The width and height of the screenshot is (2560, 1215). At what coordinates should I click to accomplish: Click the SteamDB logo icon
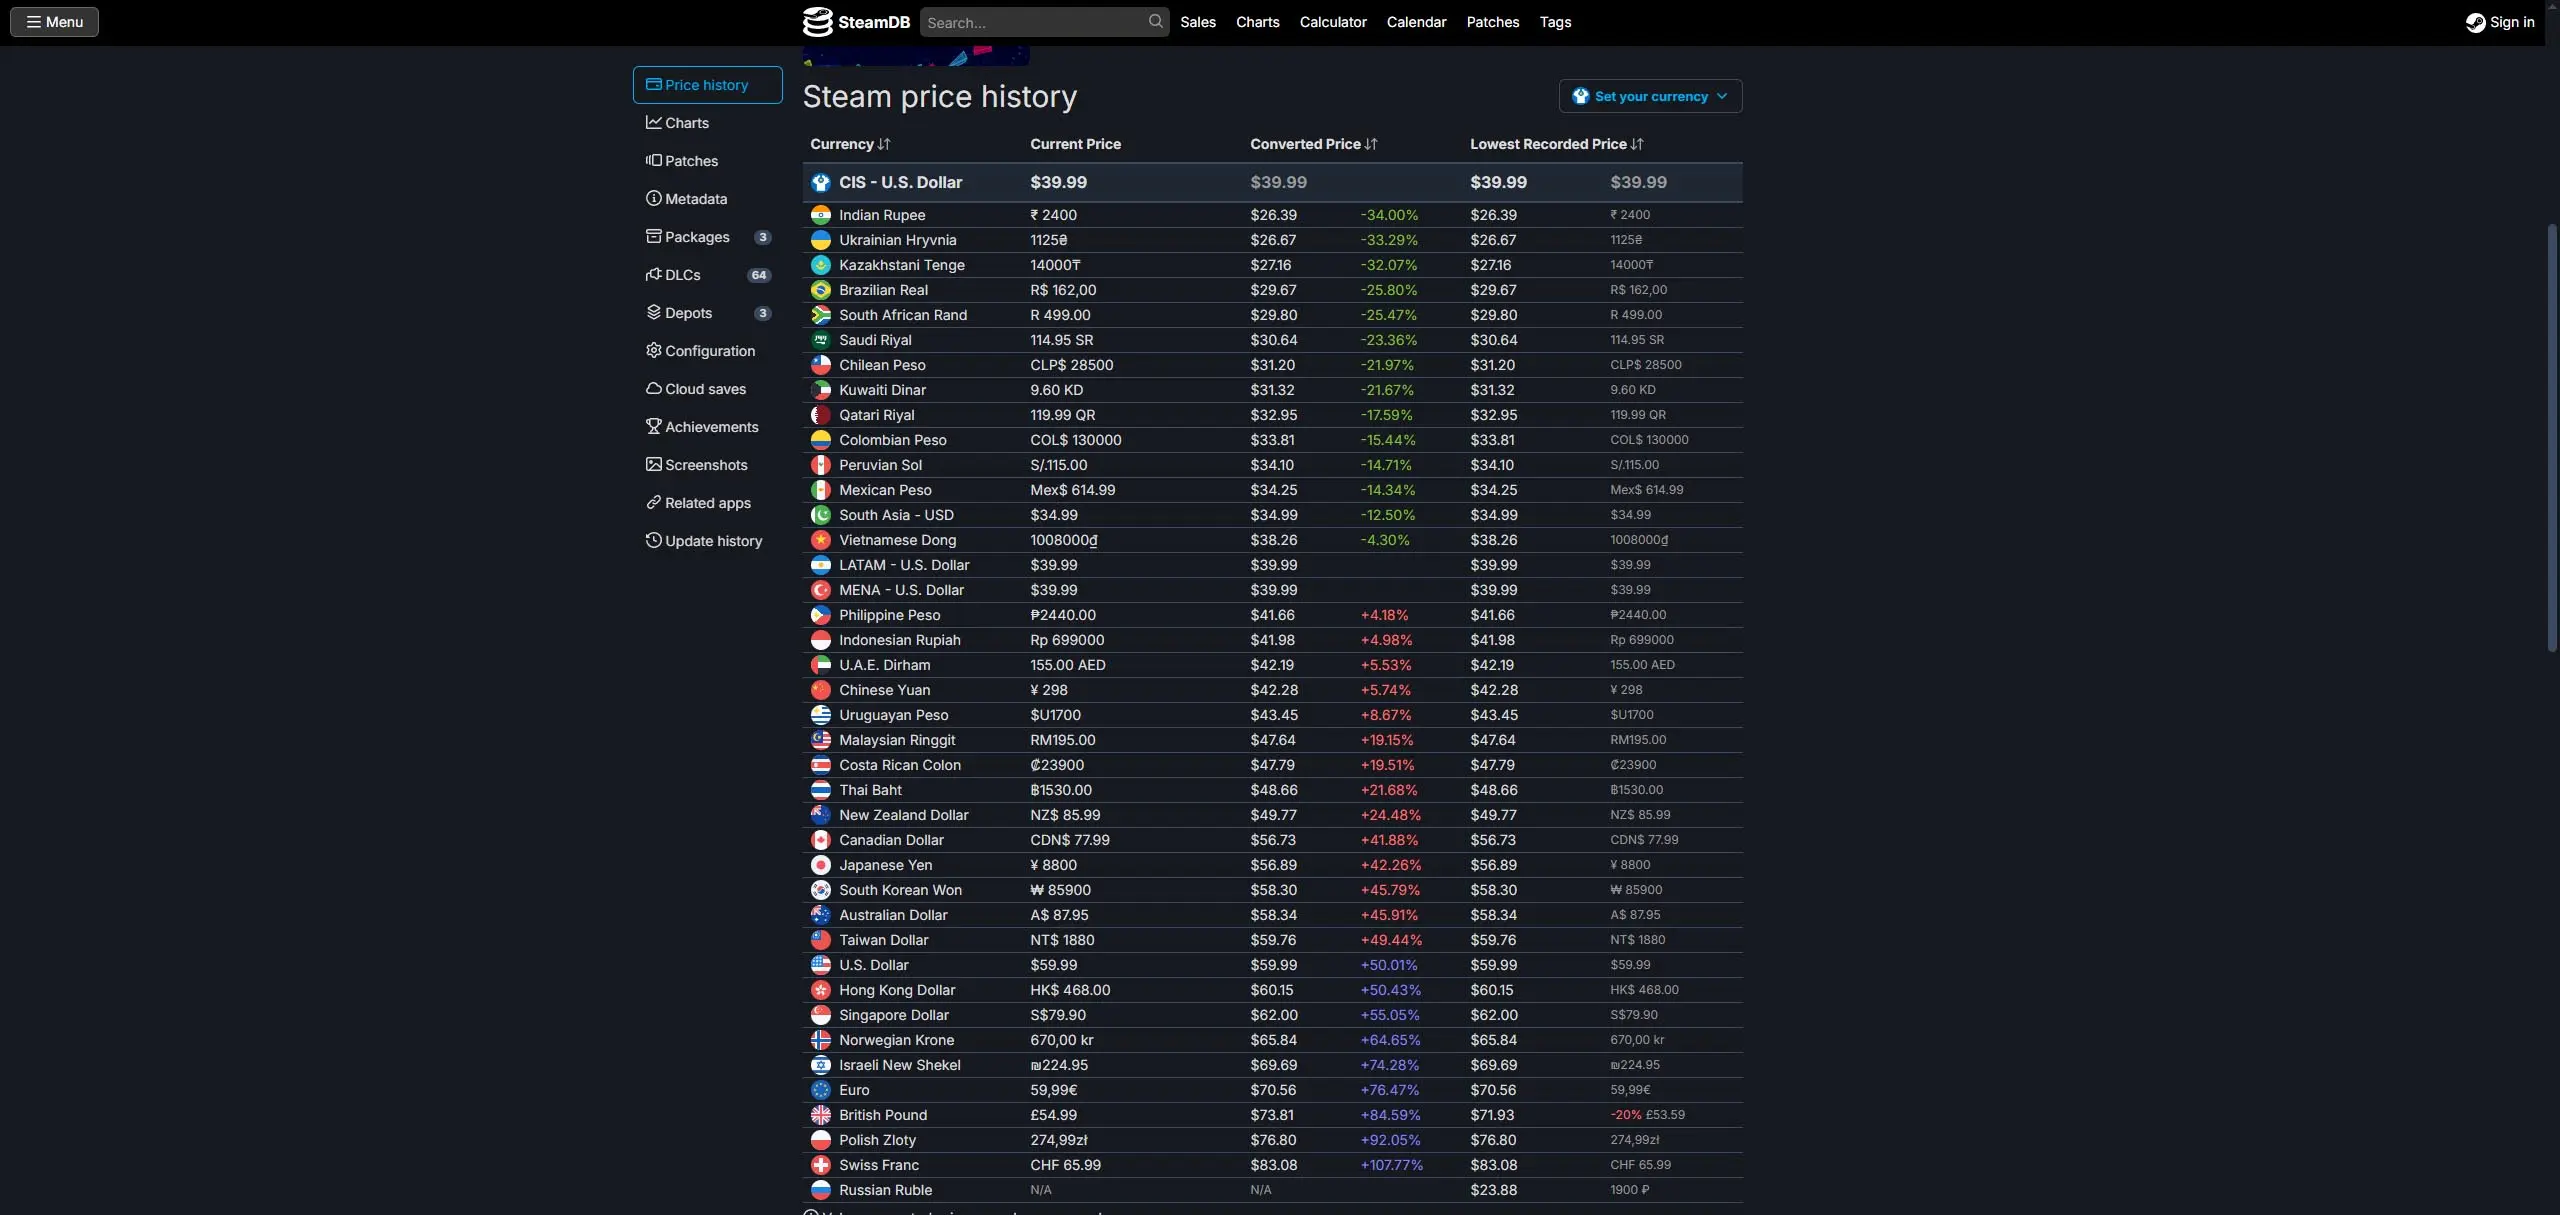[x=817, y=22]
